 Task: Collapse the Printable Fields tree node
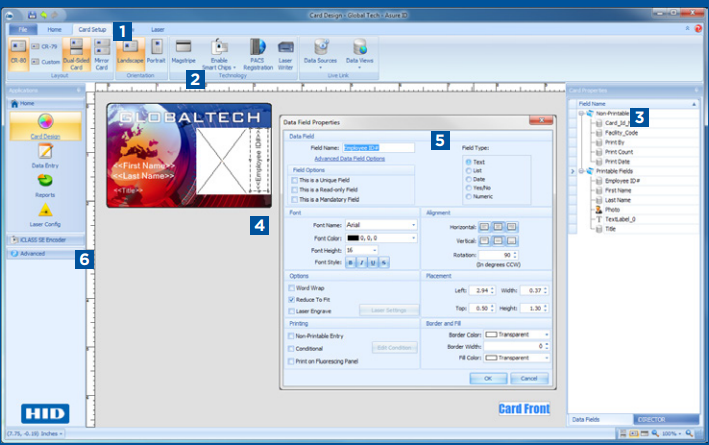pos(580,171)
